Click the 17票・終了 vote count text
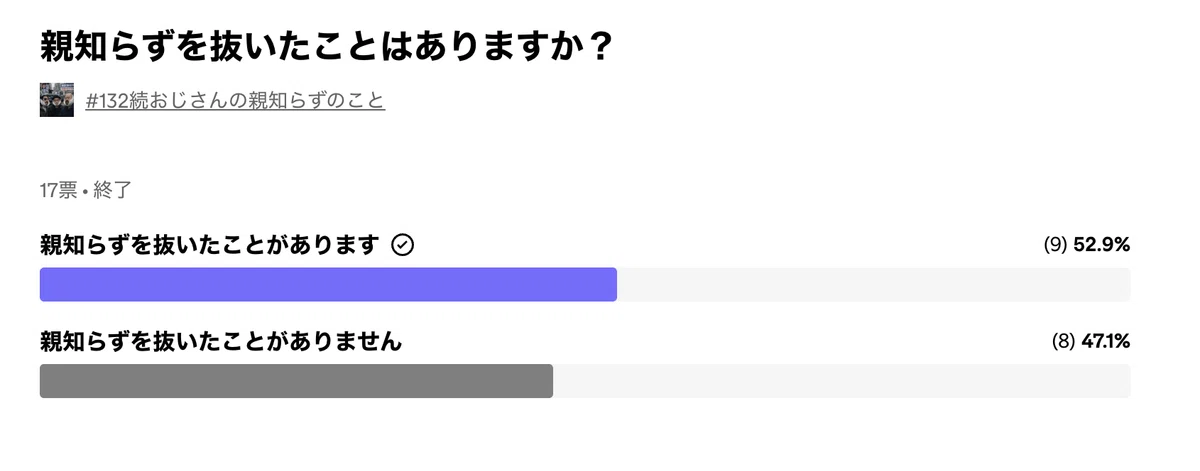 click(x=85, y=190)
